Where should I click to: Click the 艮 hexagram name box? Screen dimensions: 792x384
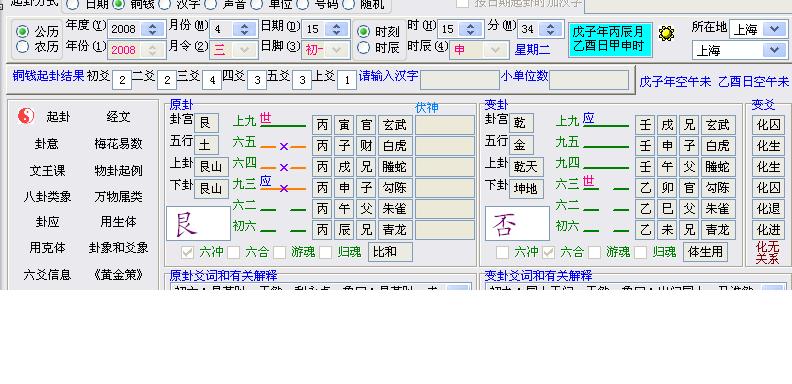(x=199, y=223)
